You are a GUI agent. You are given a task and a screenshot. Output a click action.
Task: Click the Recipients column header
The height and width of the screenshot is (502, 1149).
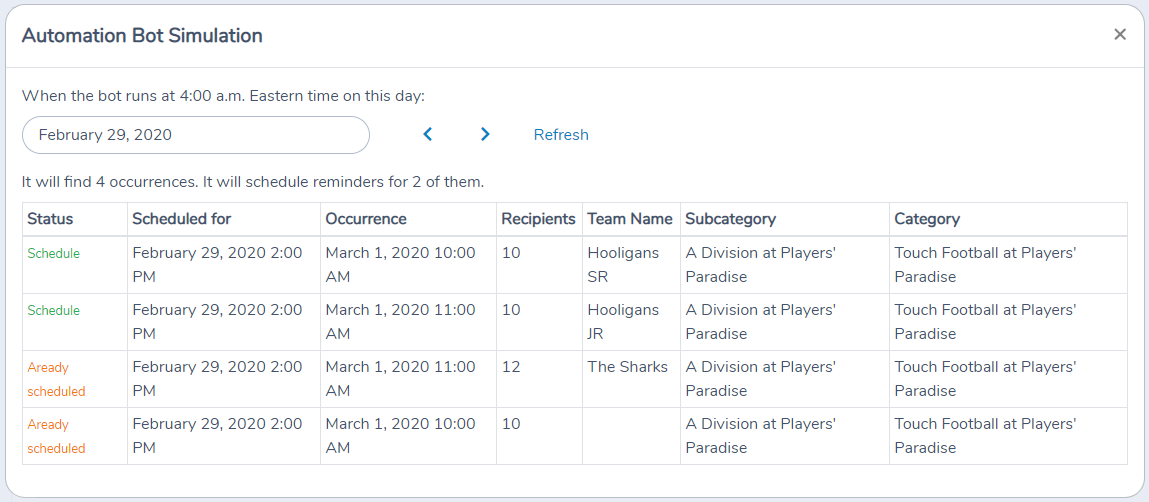539,219
